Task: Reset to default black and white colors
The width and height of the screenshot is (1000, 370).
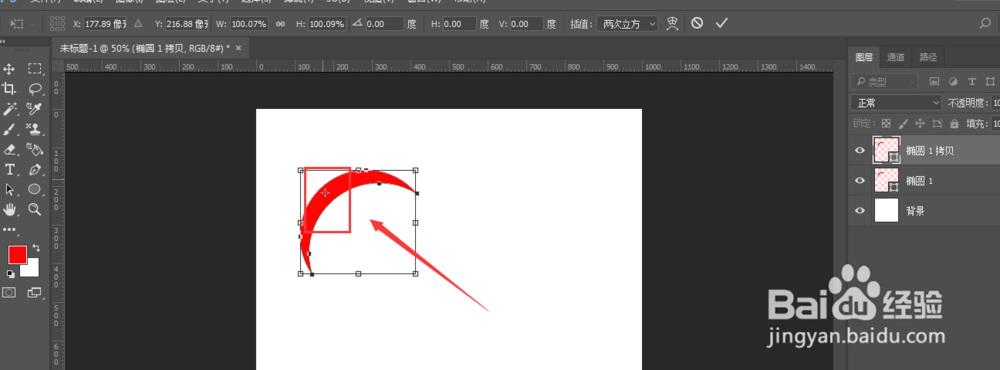Action: 11,274
